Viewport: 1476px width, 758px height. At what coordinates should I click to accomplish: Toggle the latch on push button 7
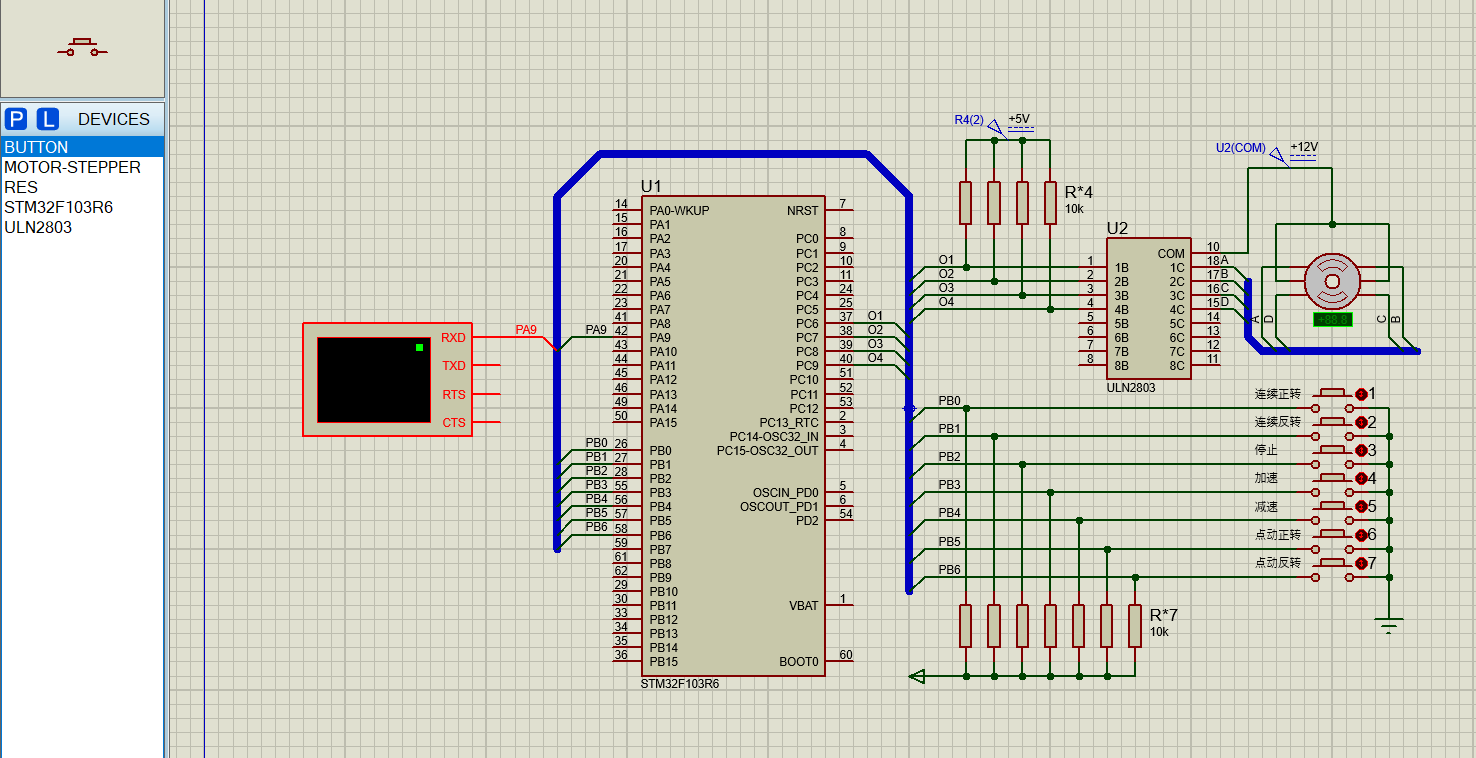point(1361,564)
